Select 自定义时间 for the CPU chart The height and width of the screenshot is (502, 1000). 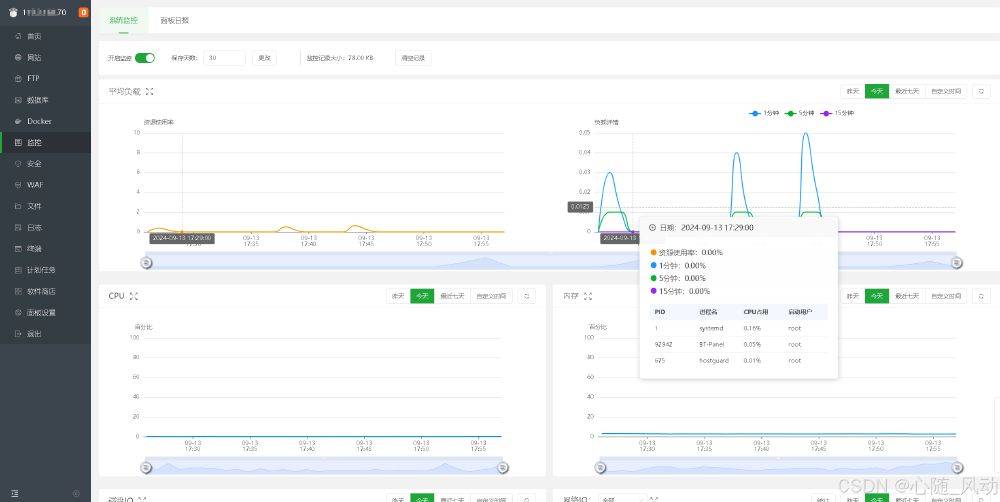click(490, 296)
